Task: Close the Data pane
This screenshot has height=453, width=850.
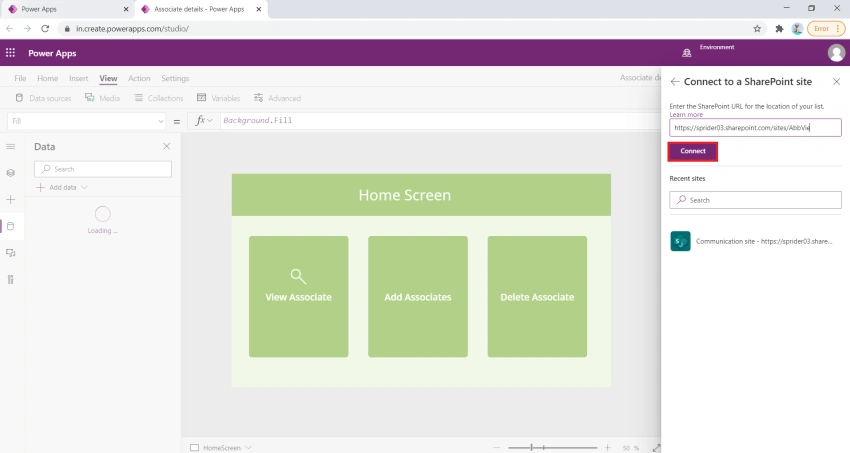Action: (x=166, y=146)
